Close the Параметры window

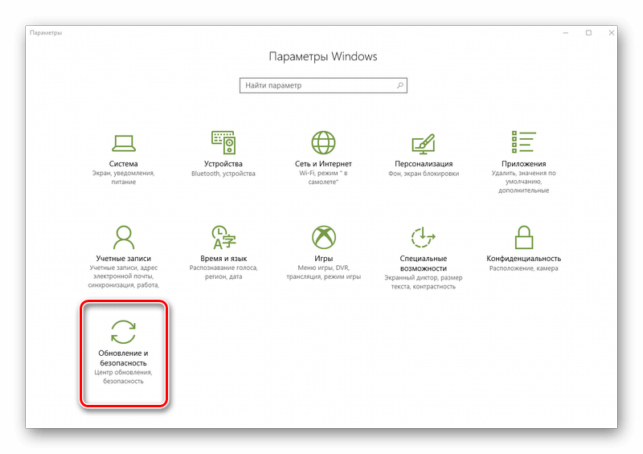click(x=611, y=33)
